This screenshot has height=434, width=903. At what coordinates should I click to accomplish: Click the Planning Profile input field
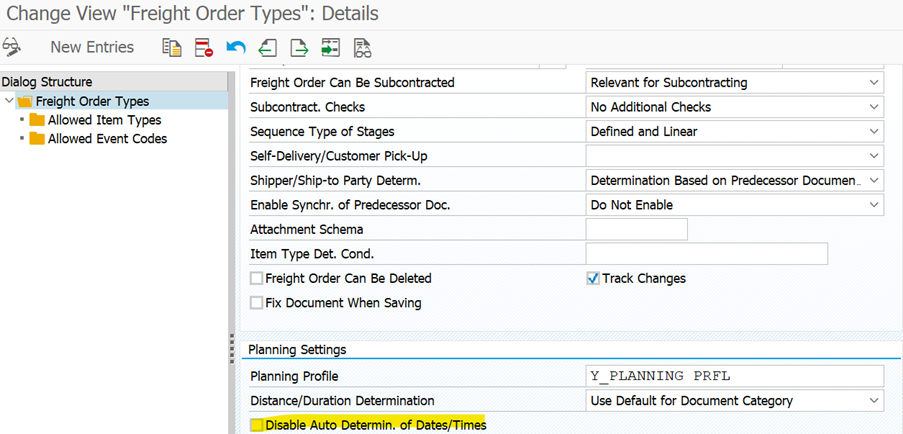[734, 376]
